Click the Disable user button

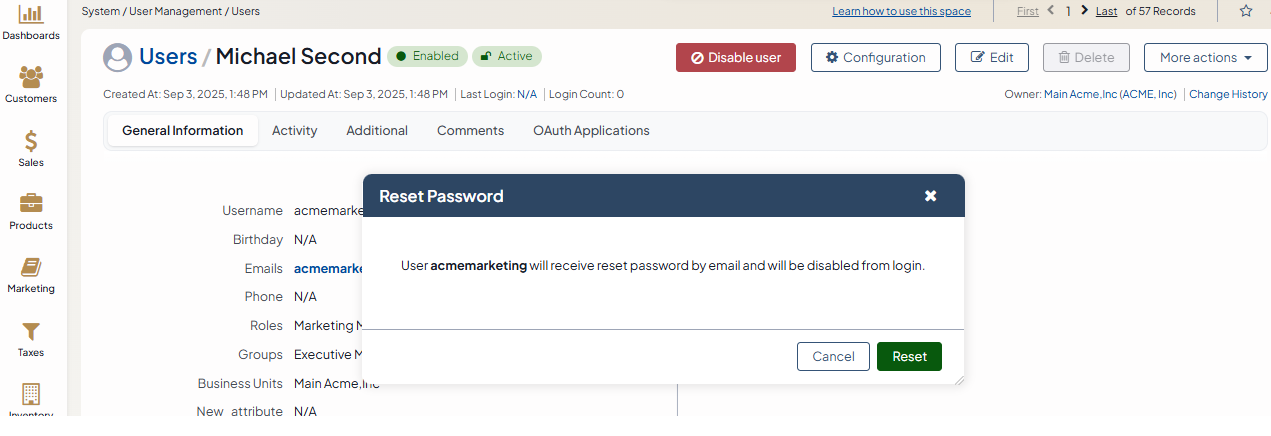[735, 58]
